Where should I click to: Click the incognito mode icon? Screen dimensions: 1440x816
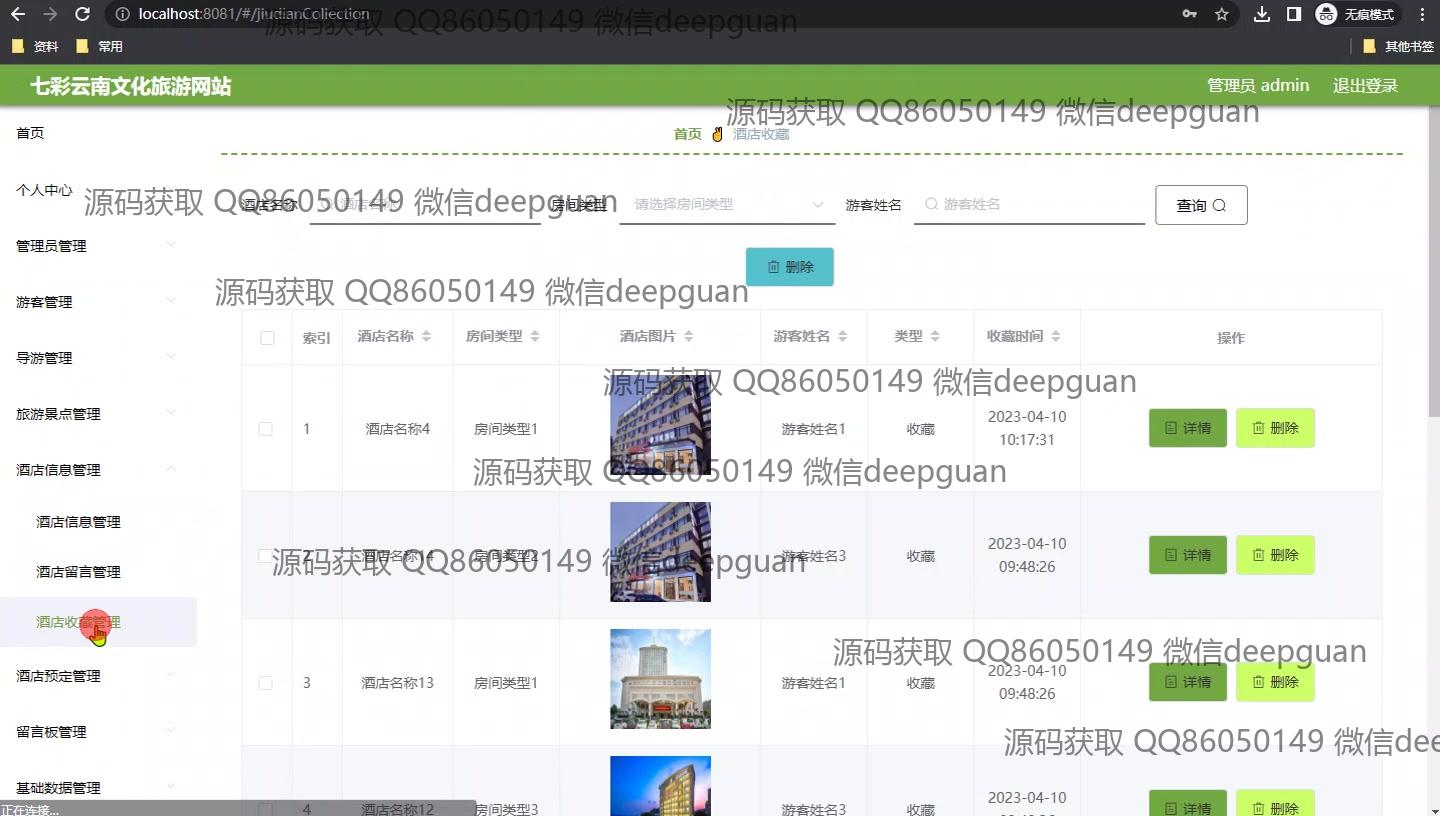pyautogui.click(x=1326, y=14)
